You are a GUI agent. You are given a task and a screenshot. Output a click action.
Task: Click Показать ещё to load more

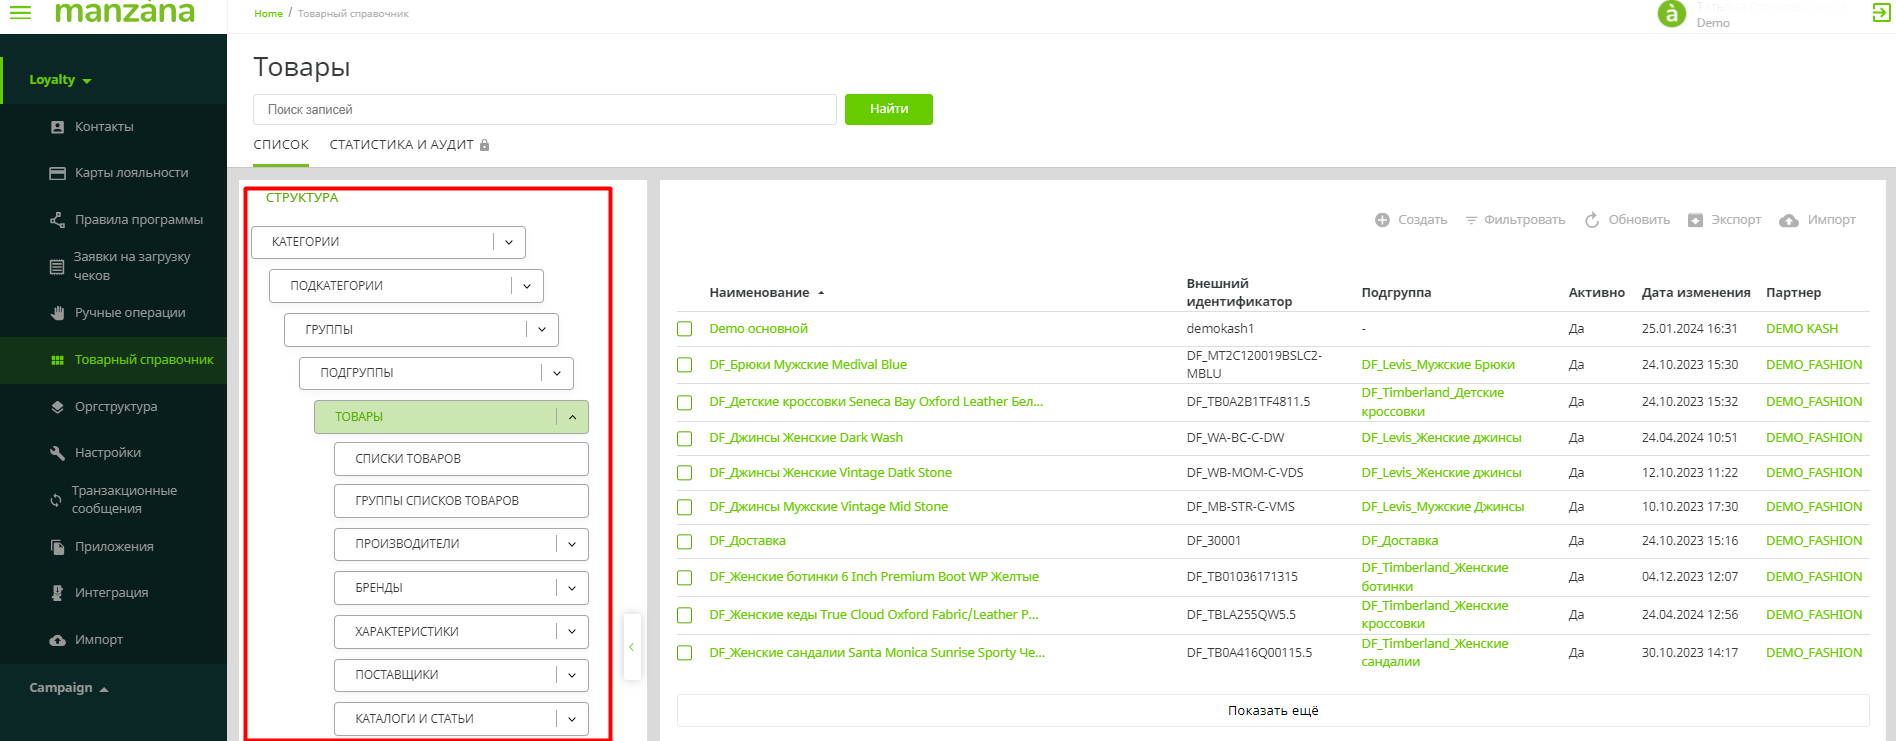pos(1272,711)
